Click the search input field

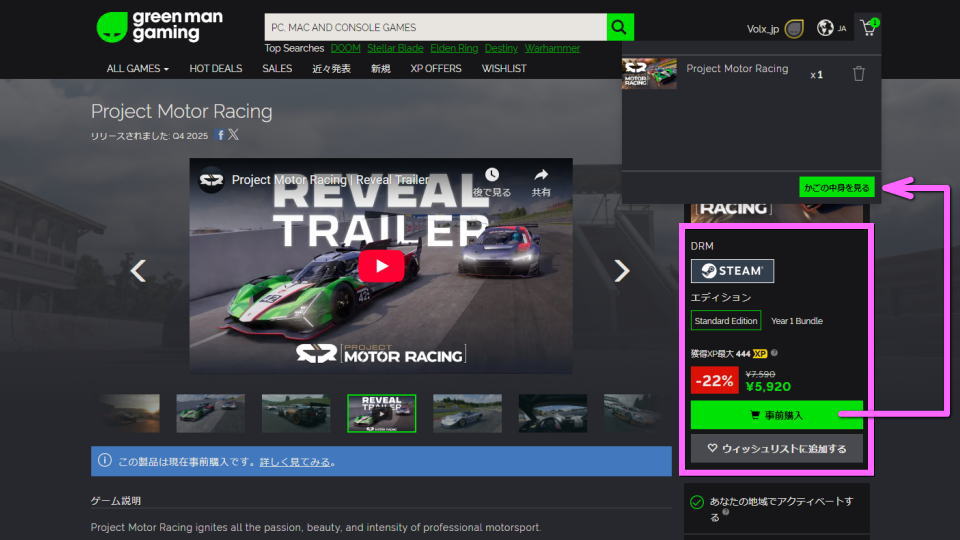pos(435,27)
